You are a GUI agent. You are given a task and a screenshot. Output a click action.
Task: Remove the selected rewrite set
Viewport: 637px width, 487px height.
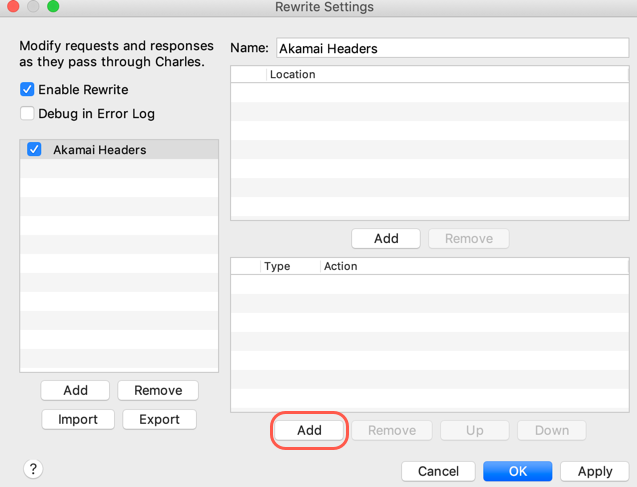tap(158, 390)
